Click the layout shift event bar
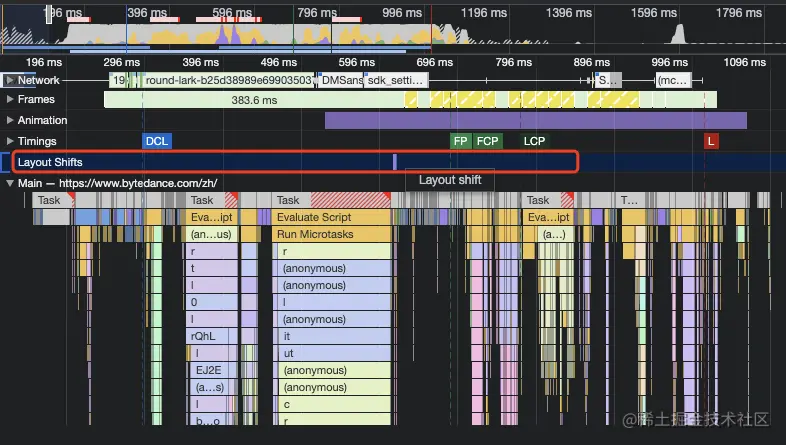Viewport: 786px width, 445px height. coord(395,162)
